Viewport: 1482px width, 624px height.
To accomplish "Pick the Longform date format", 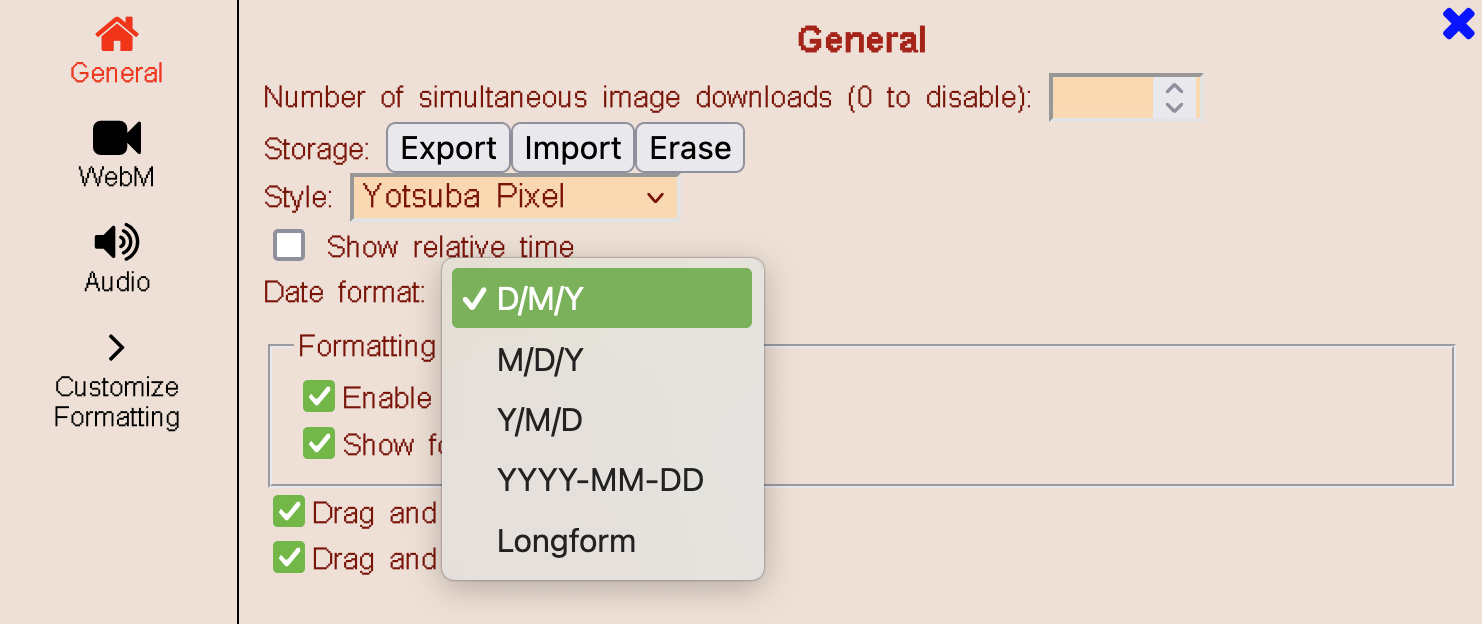I will click(x=566, y=541).
